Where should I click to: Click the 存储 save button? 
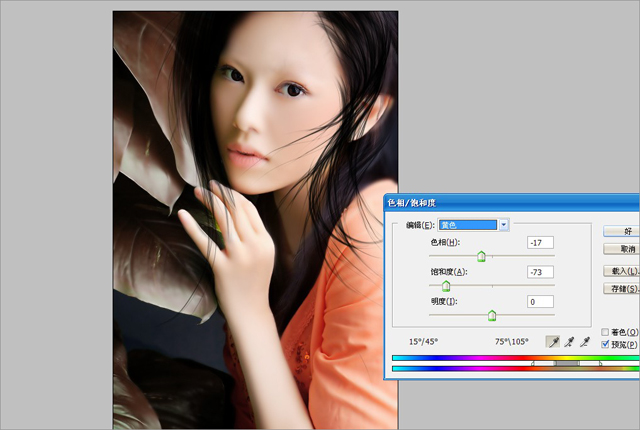click(x=622, y=288)
